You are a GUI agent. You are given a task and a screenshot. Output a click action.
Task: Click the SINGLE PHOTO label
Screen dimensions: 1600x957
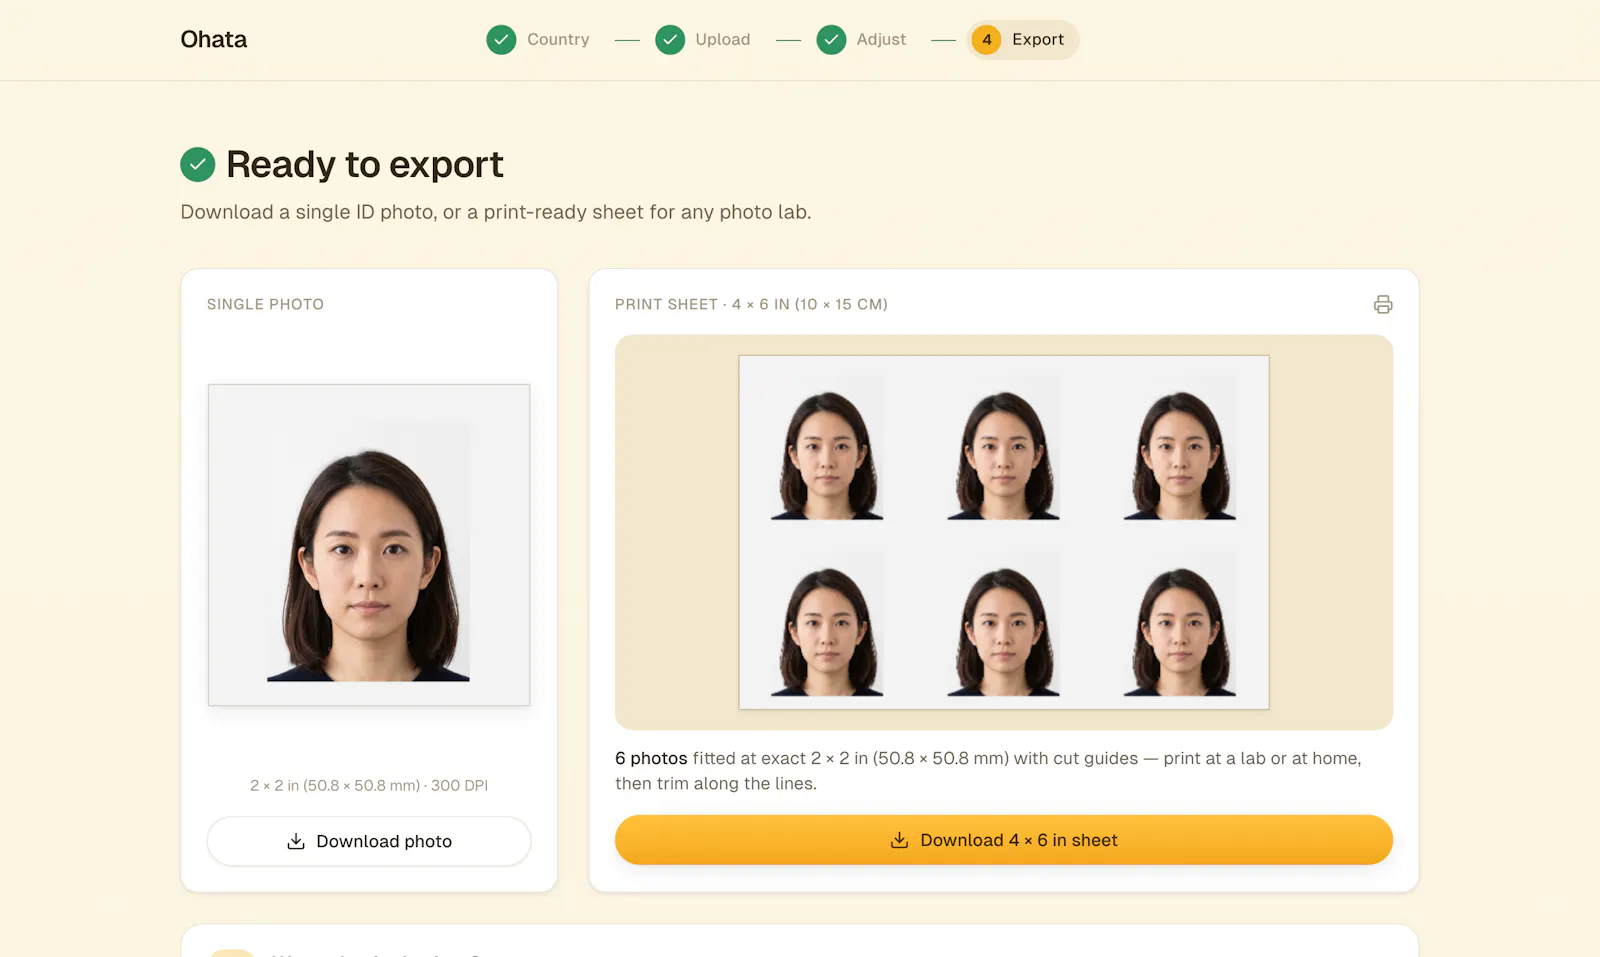click(x=265, y=304)
